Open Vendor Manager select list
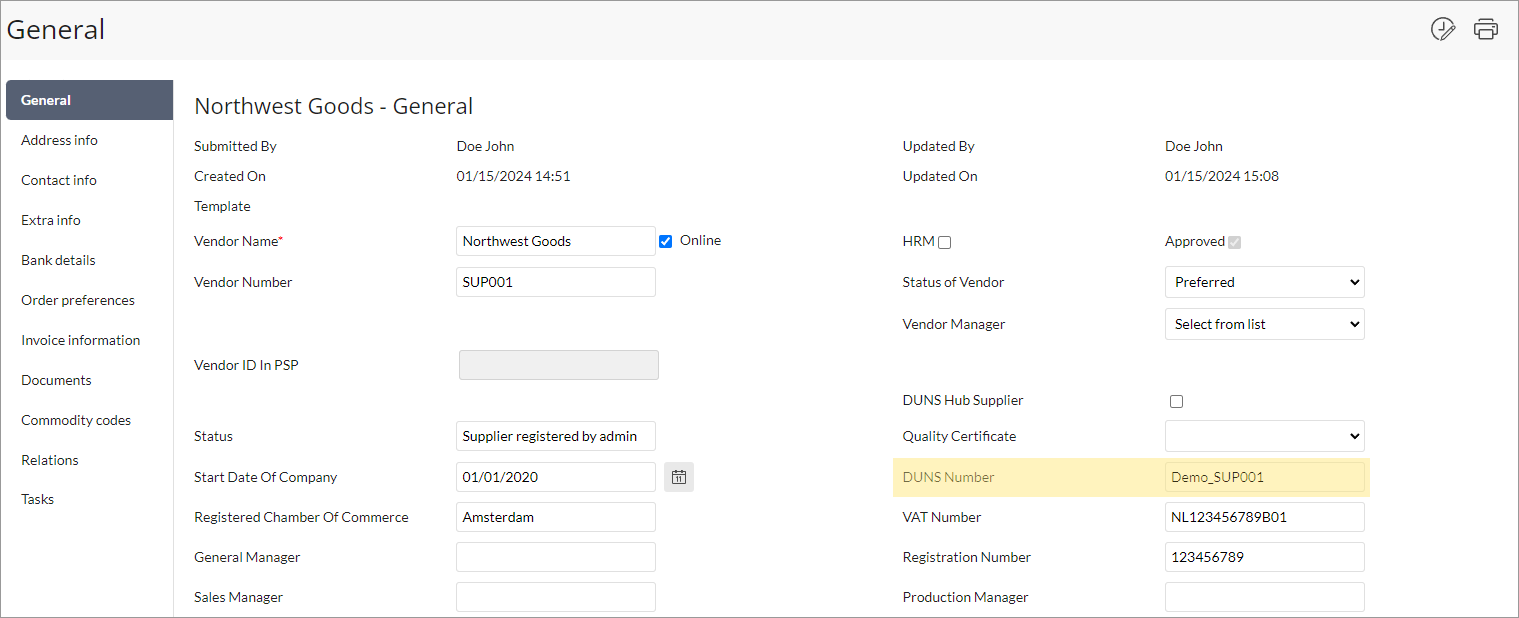The height and width of the screenshot is (618, 1519). pos(1265,324)
